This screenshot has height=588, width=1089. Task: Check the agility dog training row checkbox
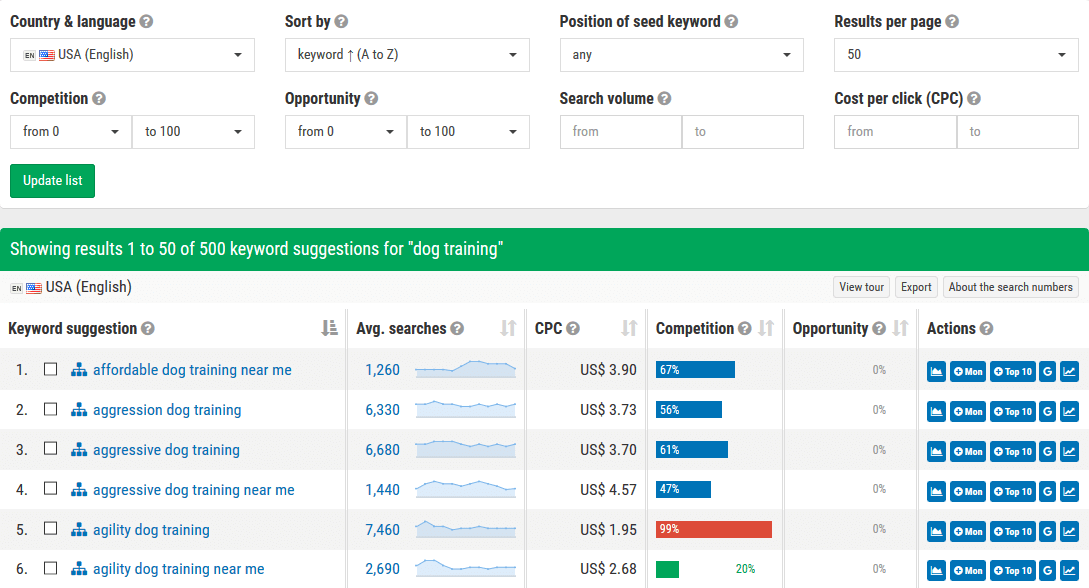(x=50, y=529)
